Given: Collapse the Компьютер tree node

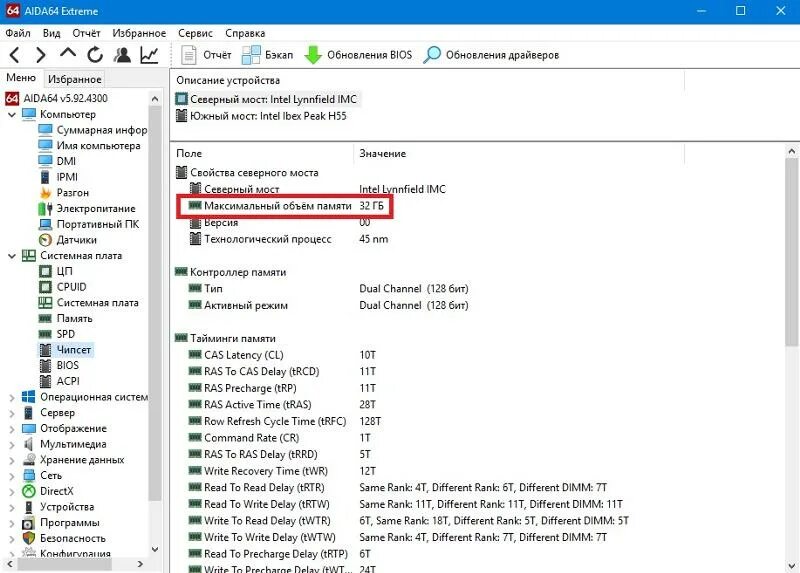Looking at the screenshot, I should click(12, 114).
